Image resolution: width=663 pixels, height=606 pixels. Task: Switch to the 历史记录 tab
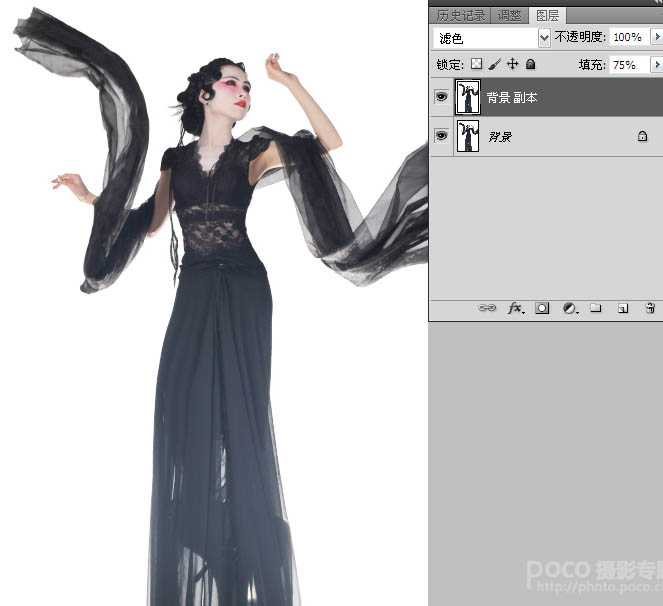[461, 15]
